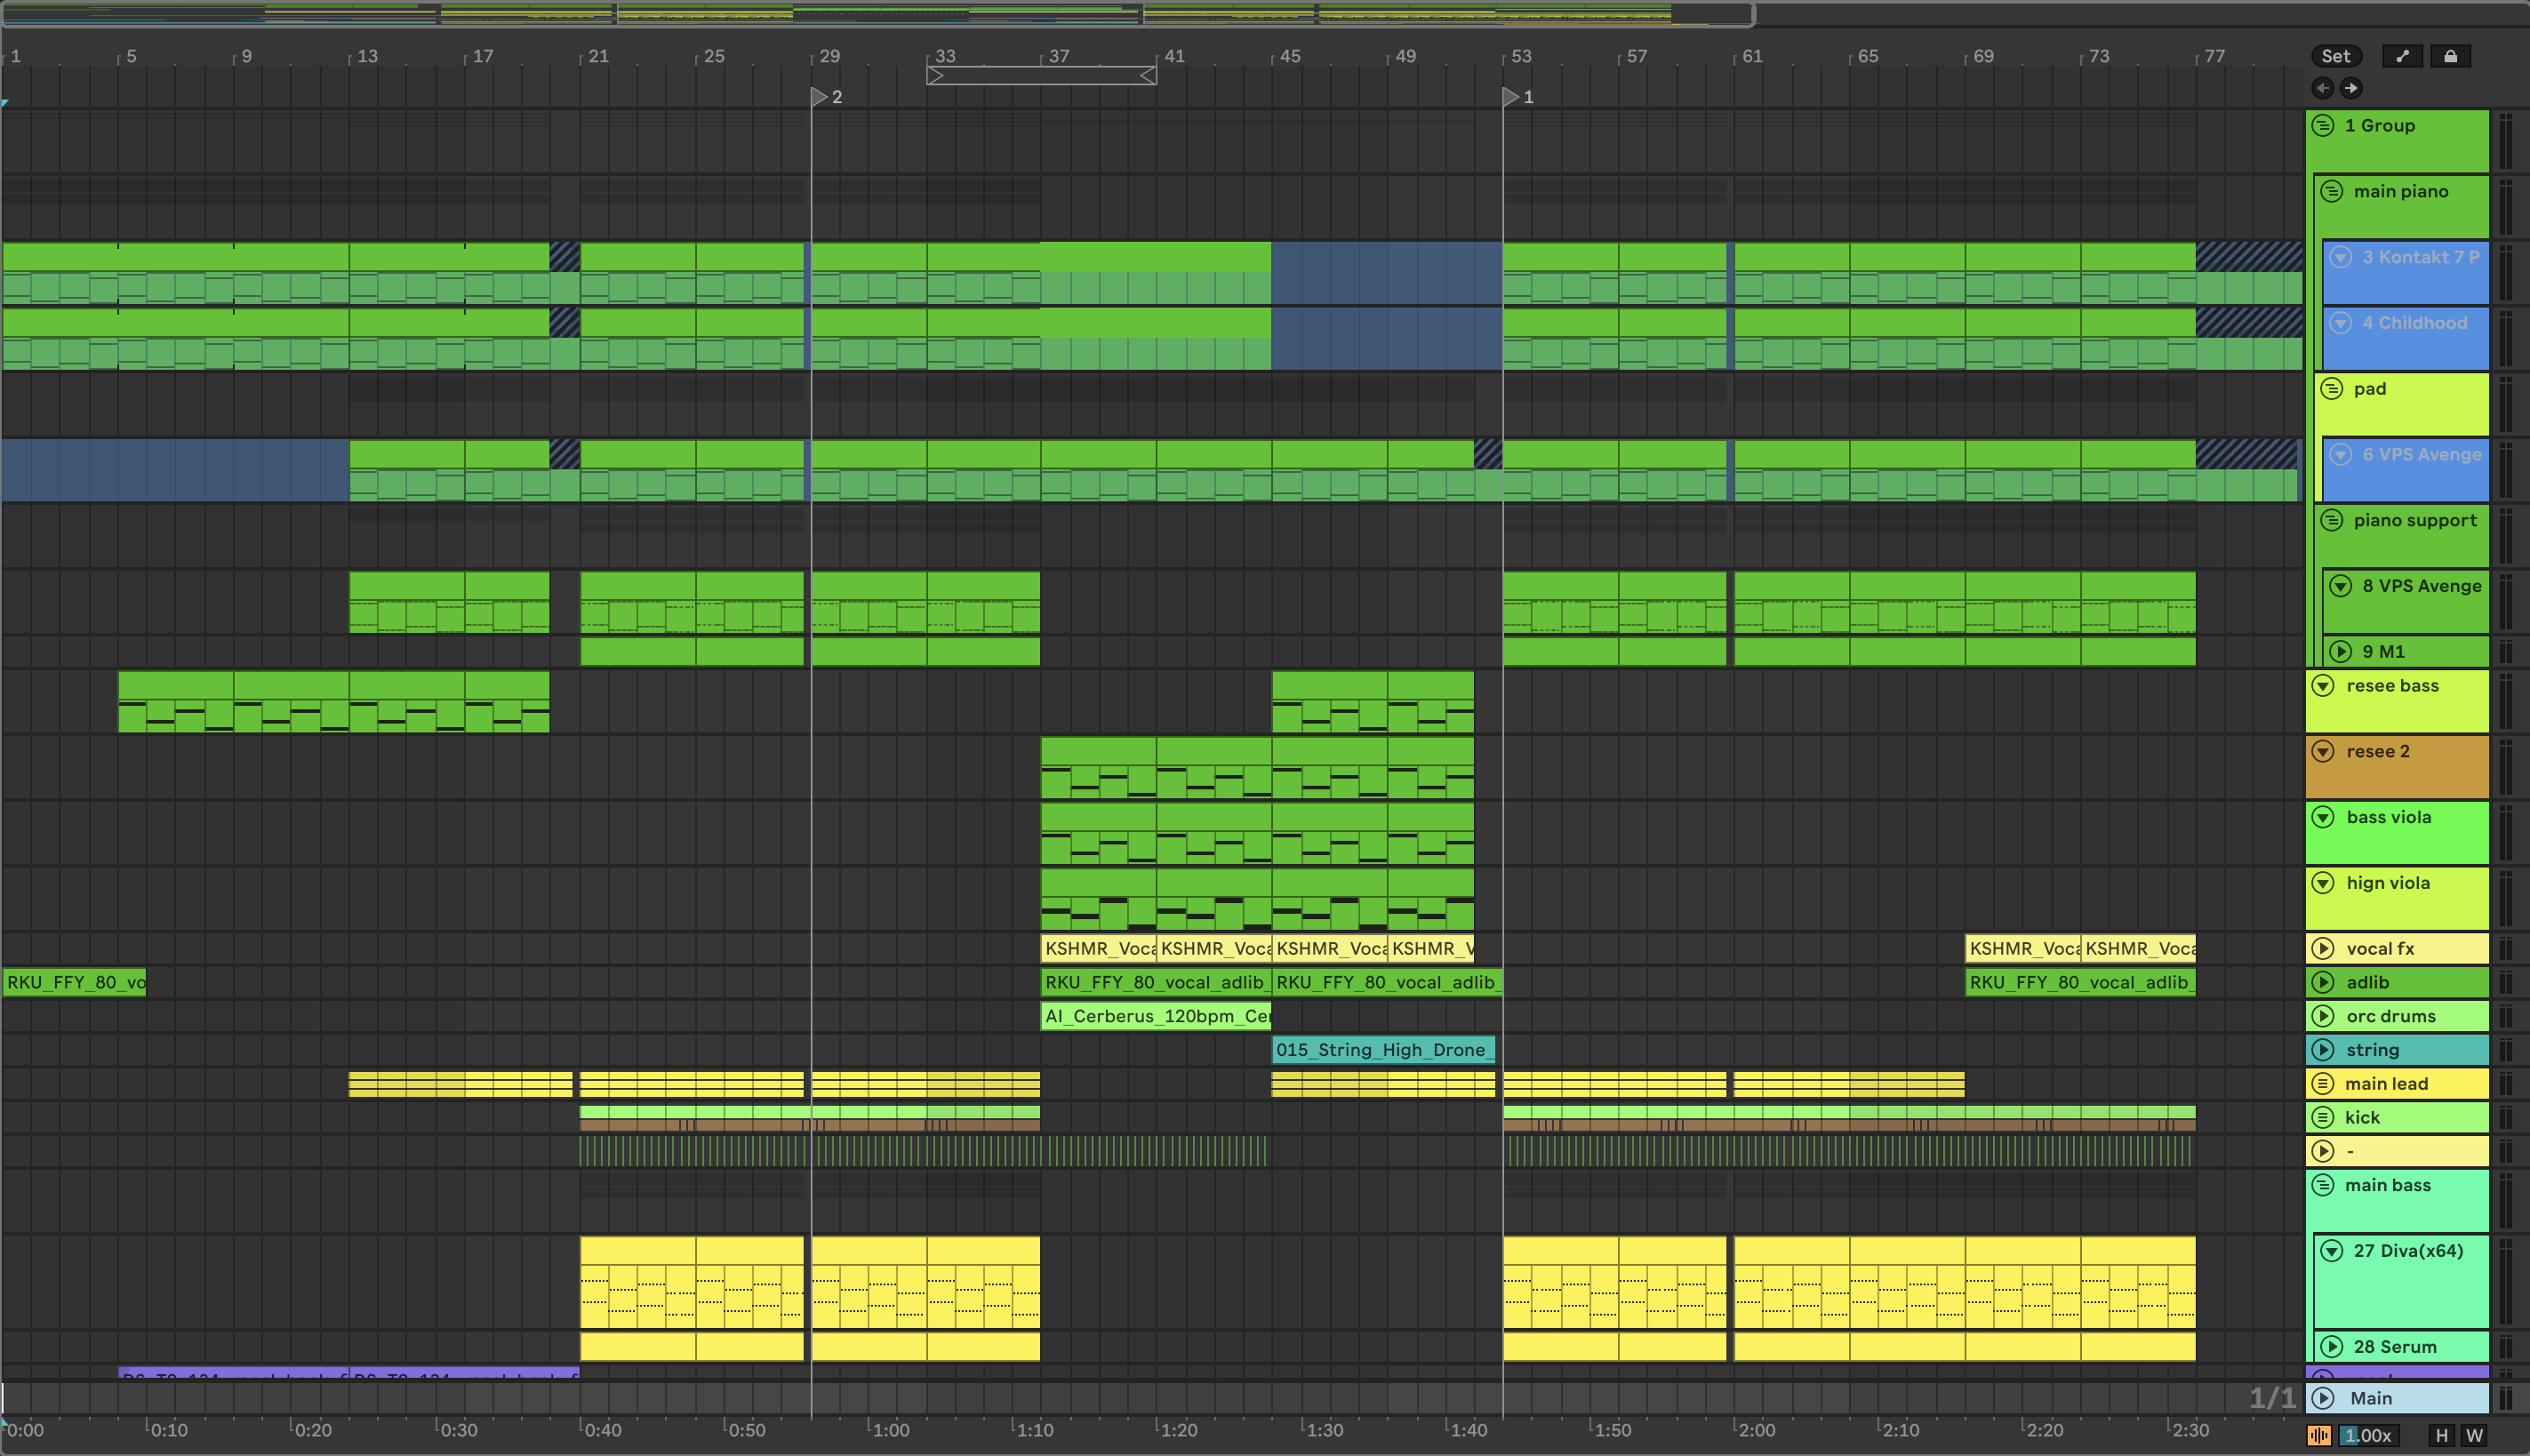
Task: Click the orc drums track arrow icon
Action: pos(2324,1017)
